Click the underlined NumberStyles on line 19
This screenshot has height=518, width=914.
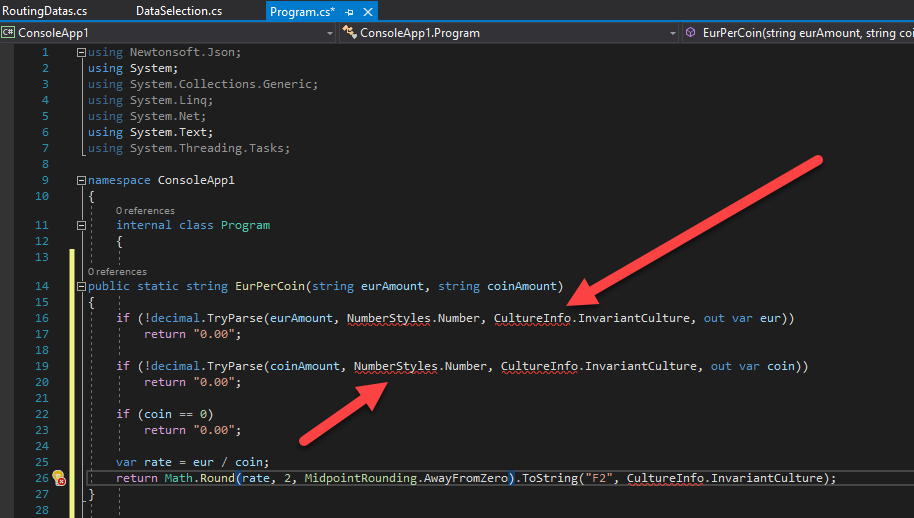[395, 366]
